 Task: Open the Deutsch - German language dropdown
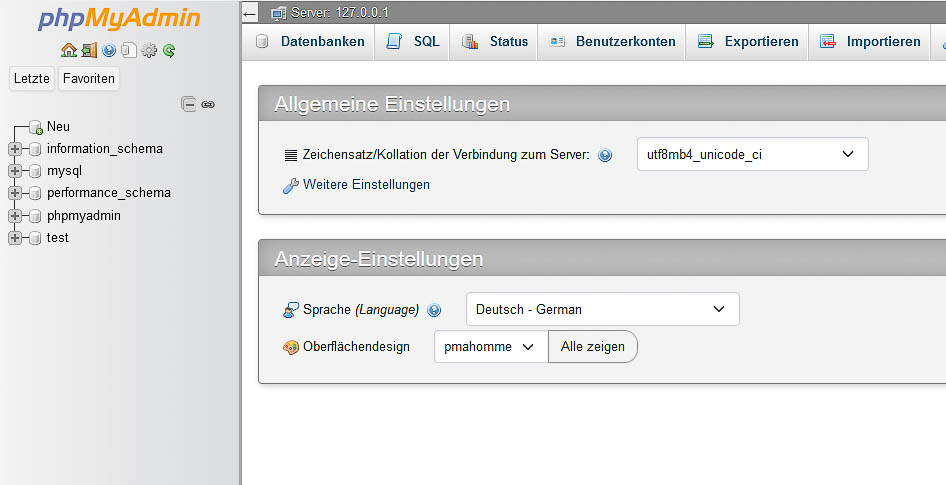[602, 309]
